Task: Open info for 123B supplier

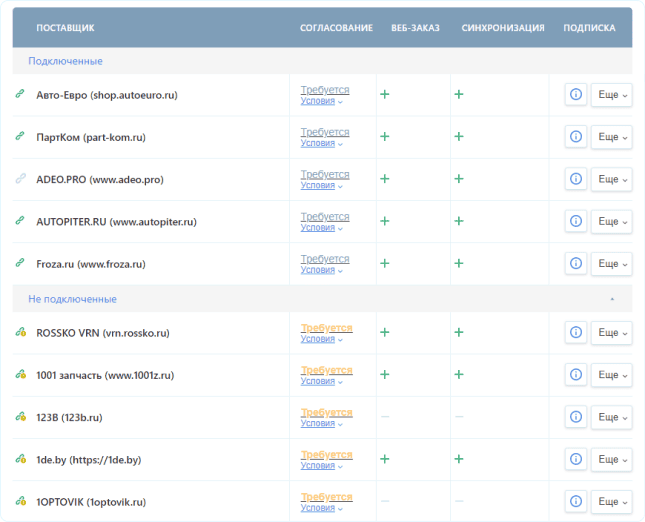Action: (x=575, y=417)
